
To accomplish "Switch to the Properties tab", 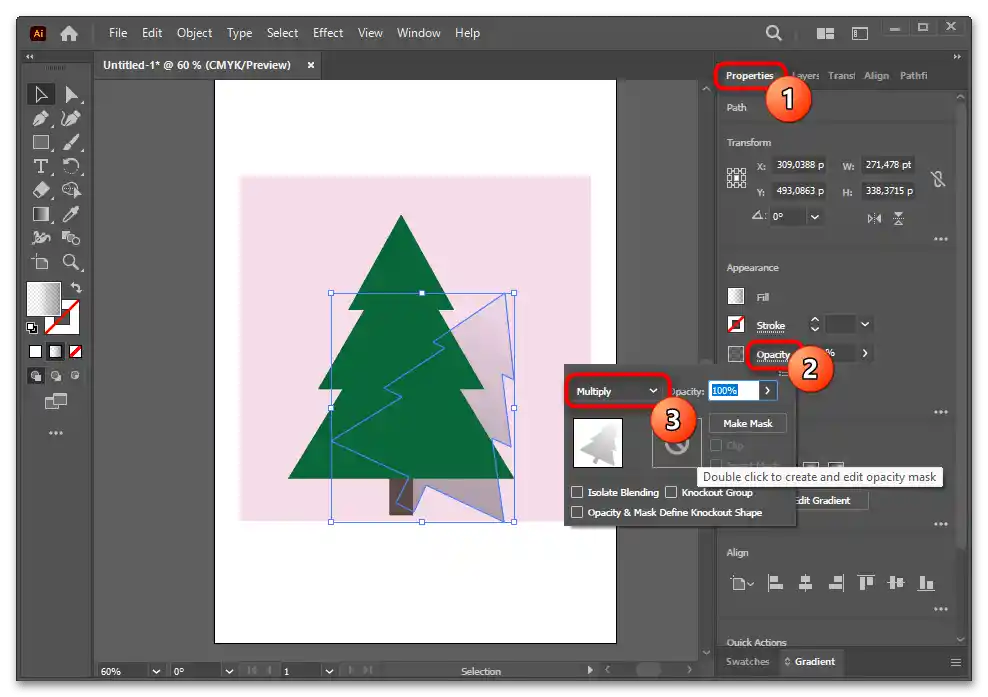I will [749, 76].
